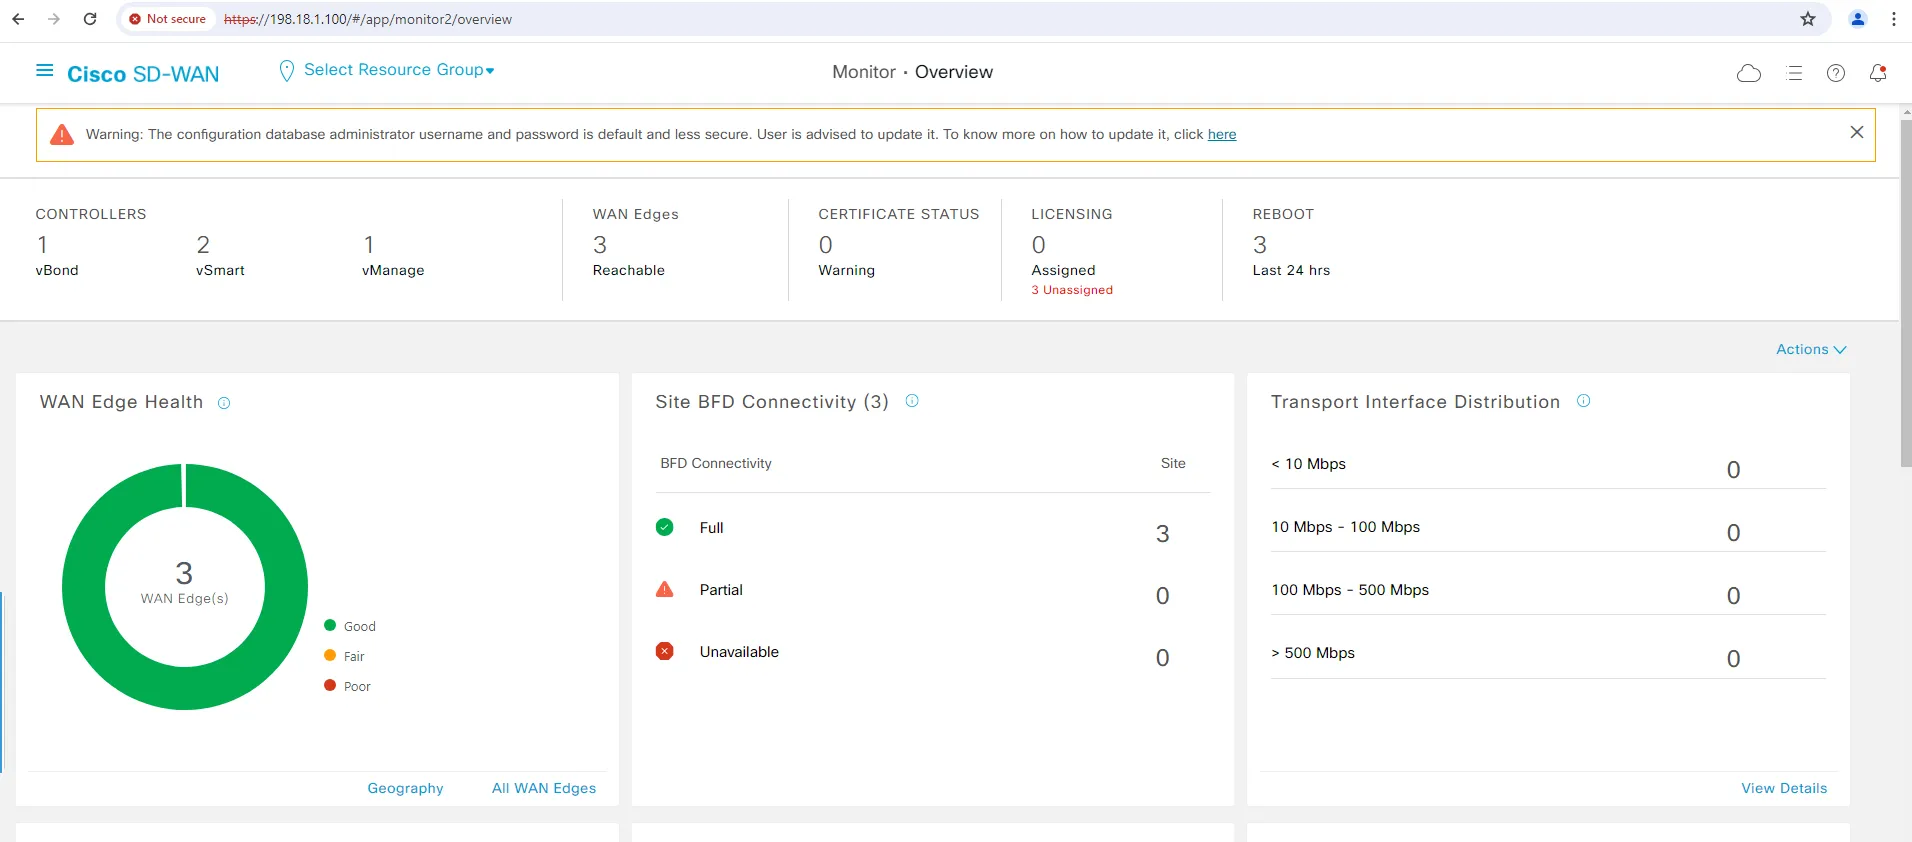
Task: Open the notifications bell
Action: point(1877,73)
